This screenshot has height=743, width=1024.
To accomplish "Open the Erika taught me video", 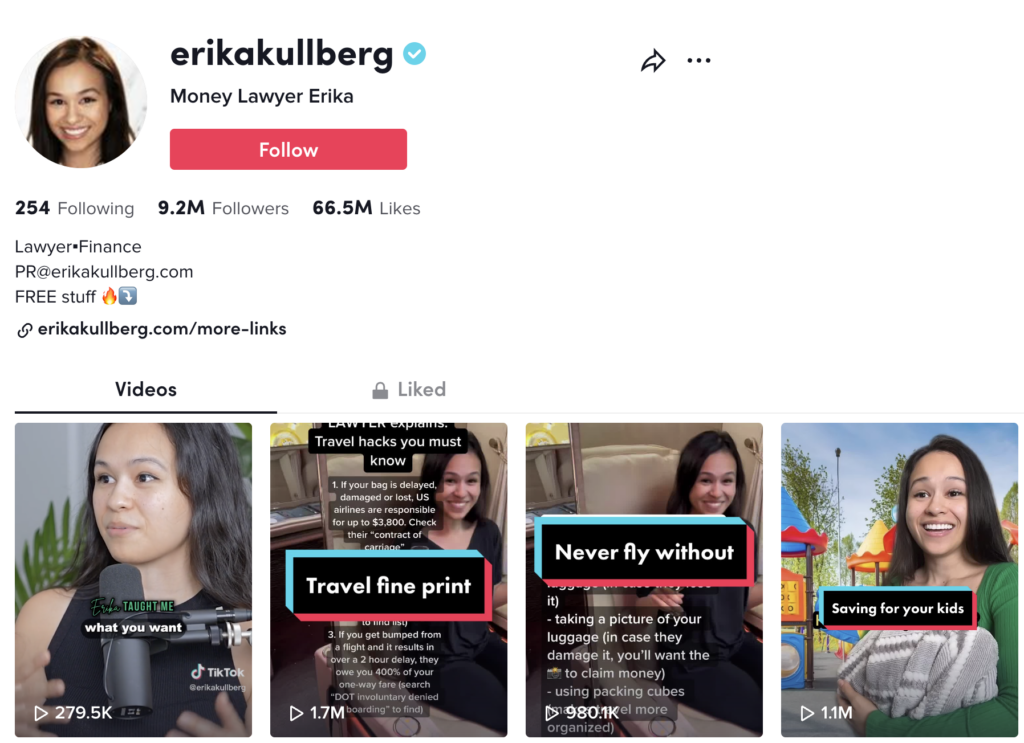I will 133,580.
